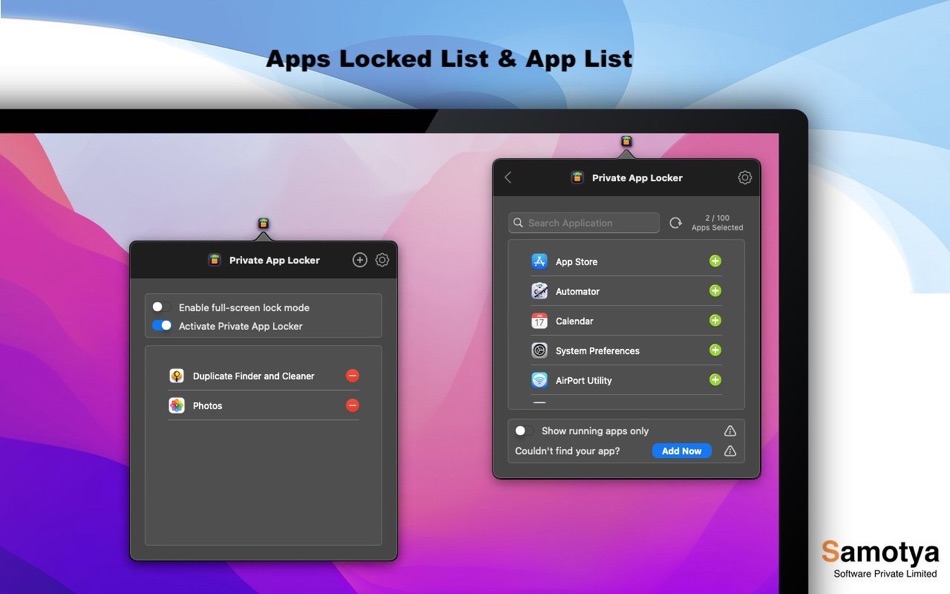Open settings gear in the app list panel
This screenshot has height=594, width=950.
pyautogui.click(x=745, y=178)
